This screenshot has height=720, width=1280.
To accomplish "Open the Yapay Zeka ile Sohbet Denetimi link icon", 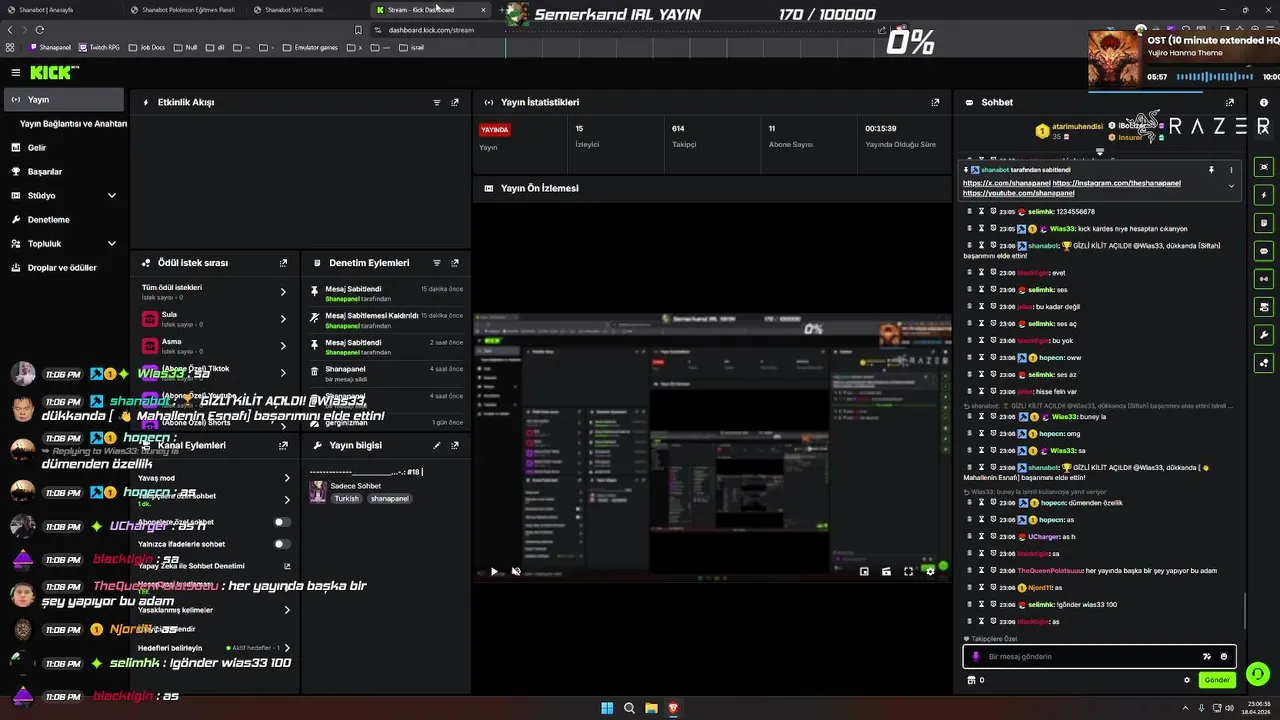I will (287, 566).
